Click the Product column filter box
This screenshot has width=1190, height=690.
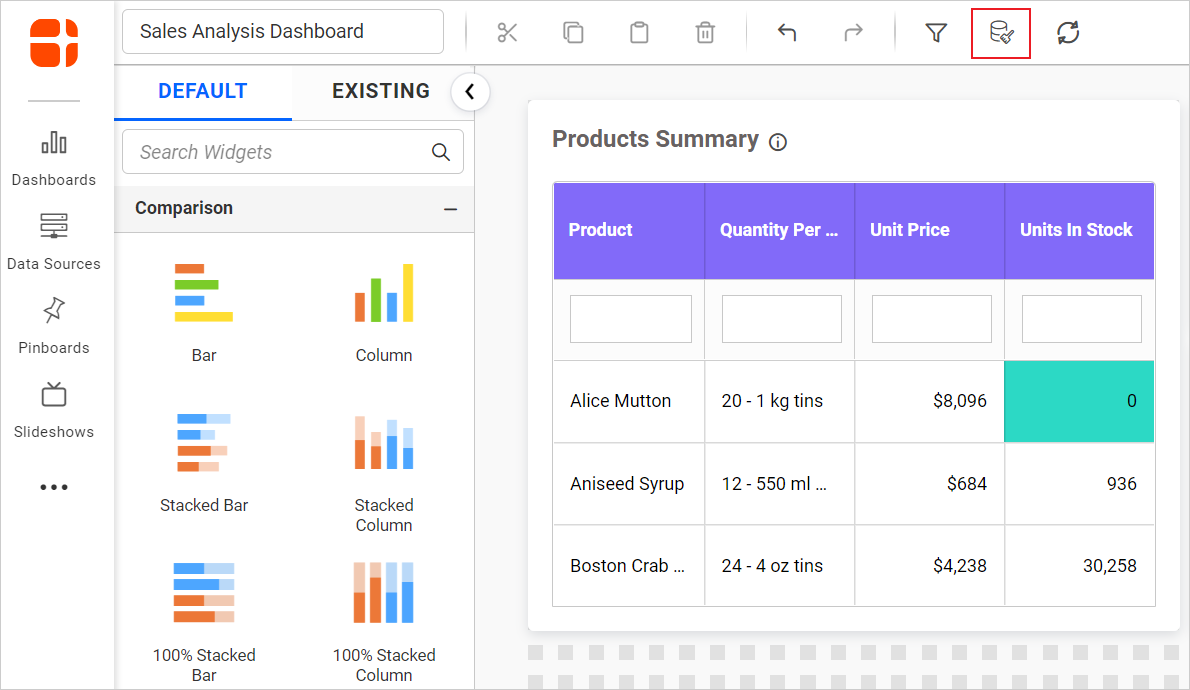(630, 319)
